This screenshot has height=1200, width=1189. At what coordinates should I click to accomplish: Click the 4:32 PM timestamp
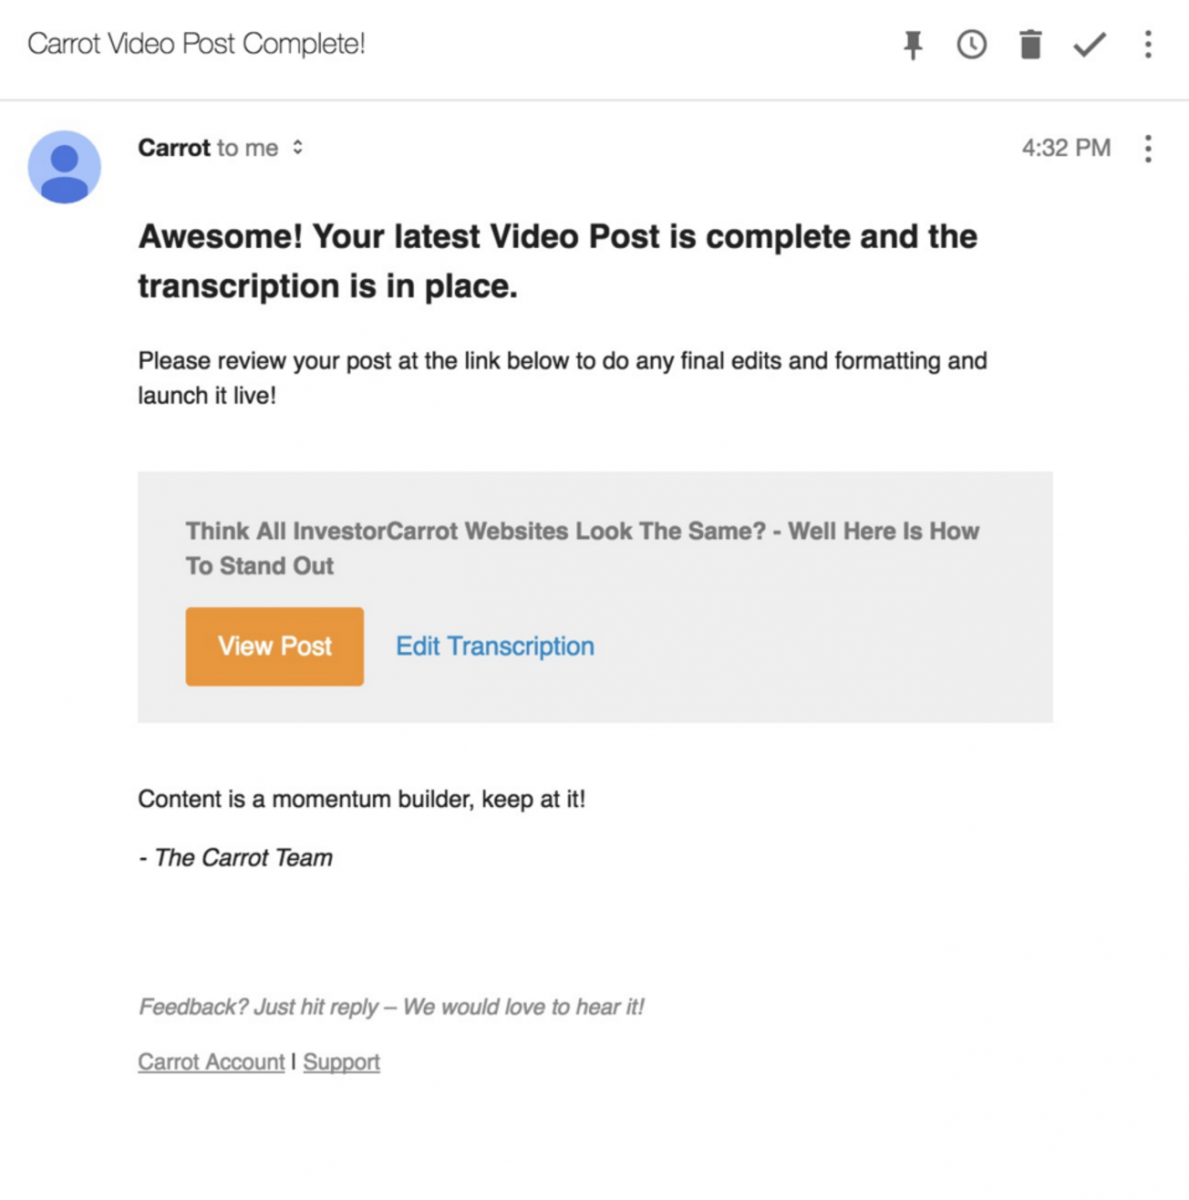(x=1065, y=148)
